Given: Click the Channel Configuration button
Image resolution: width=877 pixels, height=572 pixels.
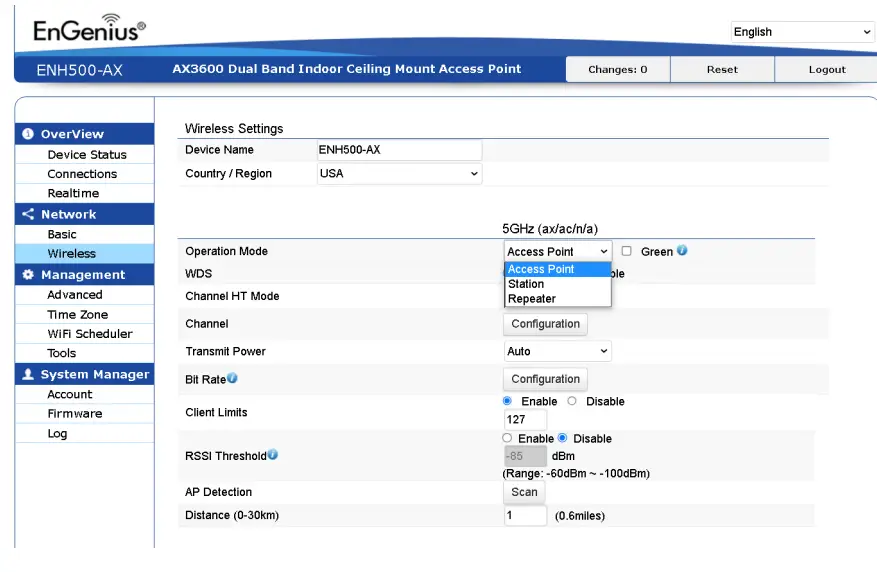Looking at the screenshot, I should coord(545,324).
